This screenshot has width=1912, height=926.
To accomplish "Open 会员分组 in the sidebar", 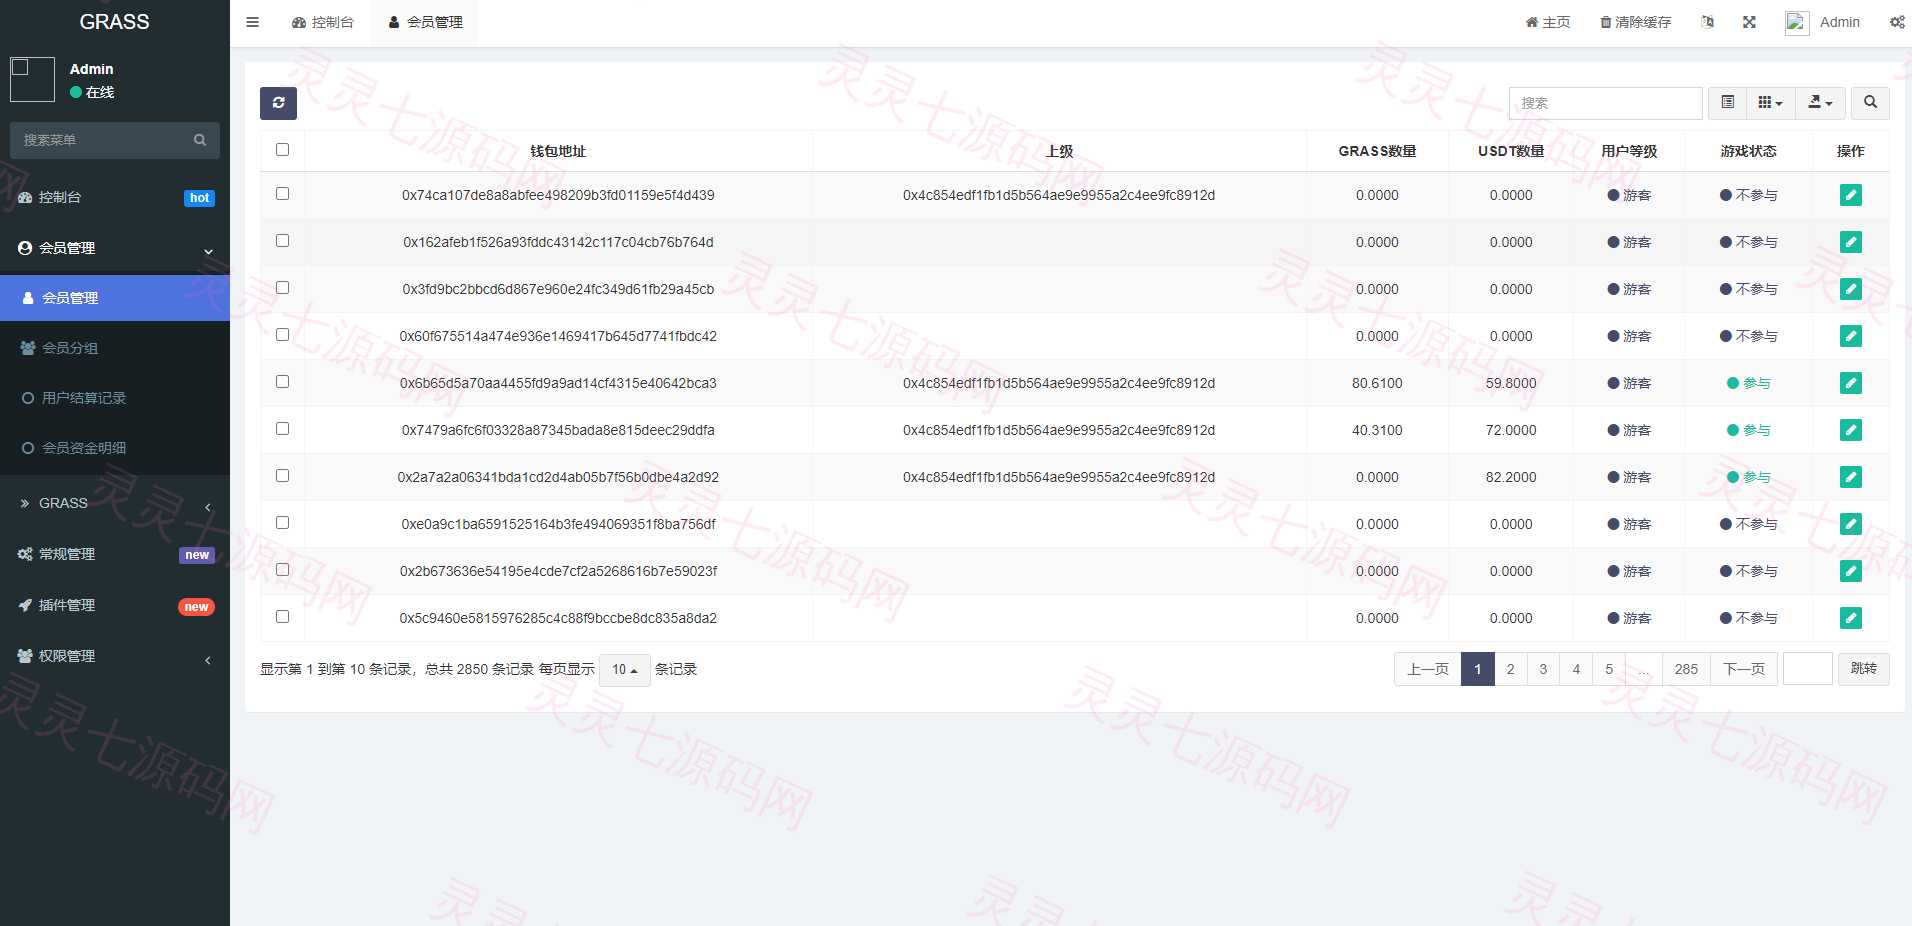I will [115, 348].
